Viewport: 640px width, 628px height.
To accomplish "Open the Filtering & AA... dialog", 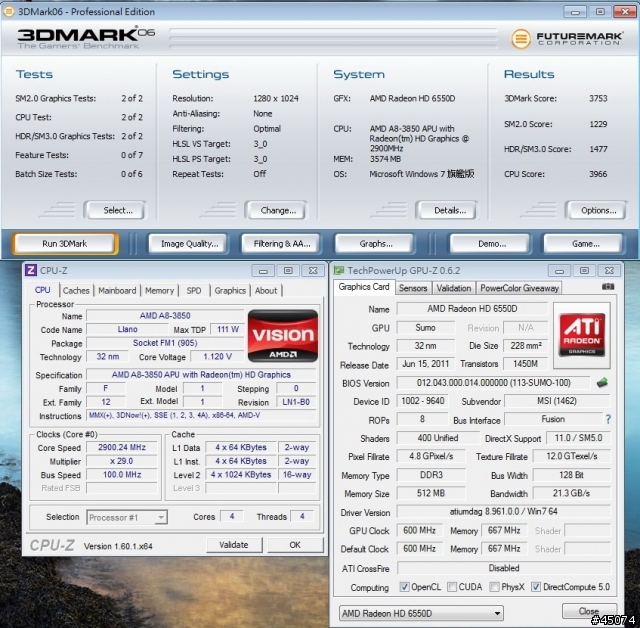I will (x=280, y=244).
